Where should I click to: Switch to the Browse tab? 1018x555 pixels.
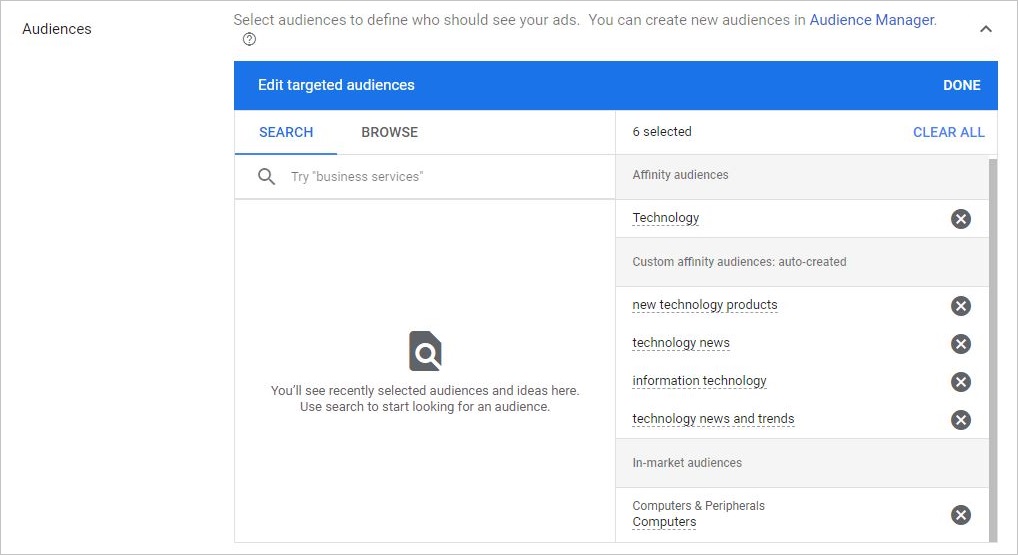389,132
